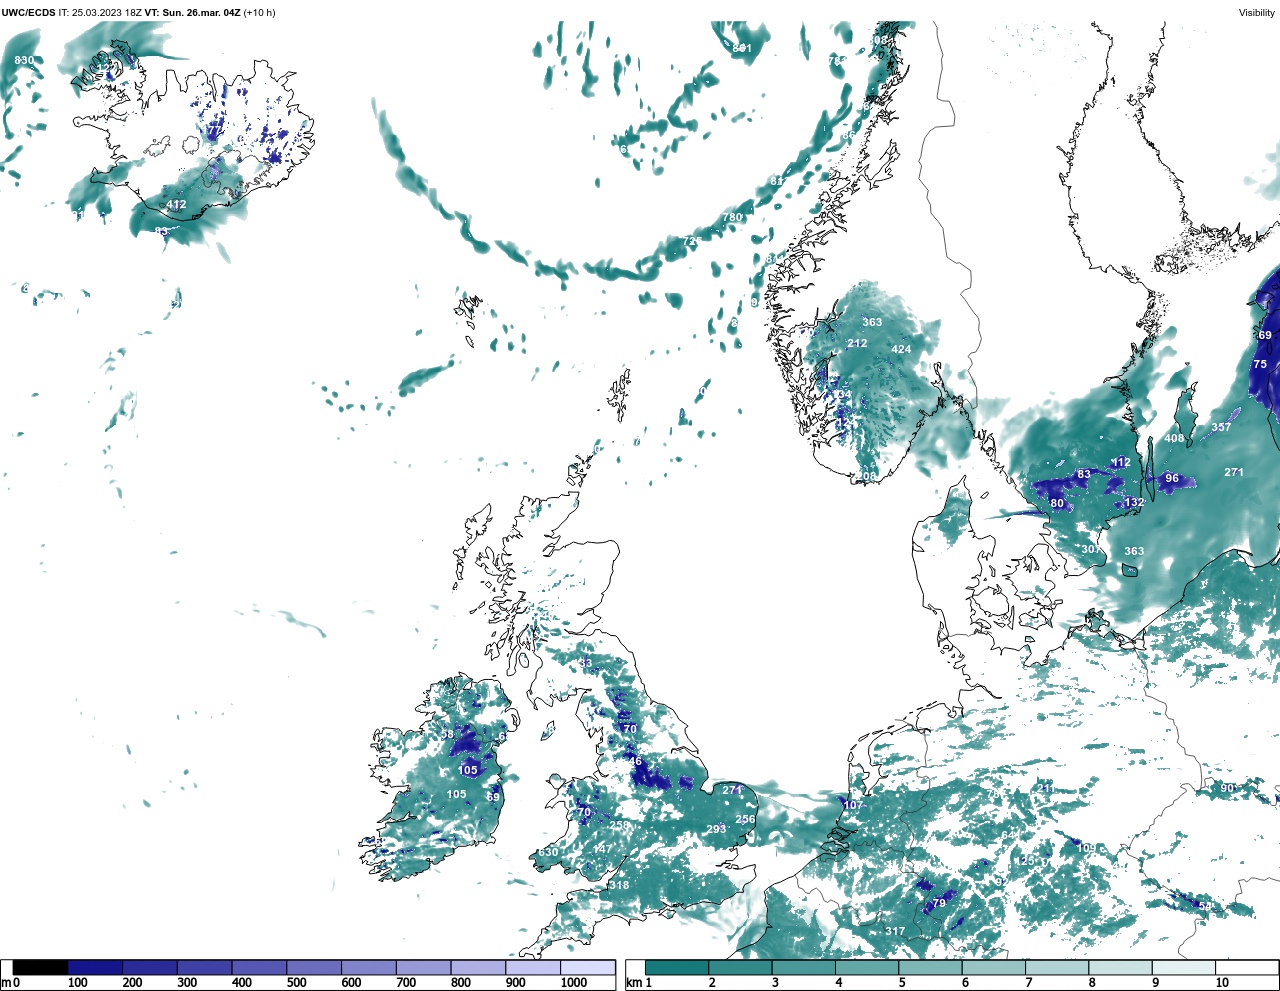
Task: Click the black 0–100 m legend swatch
Action: [x=40, y=967]
